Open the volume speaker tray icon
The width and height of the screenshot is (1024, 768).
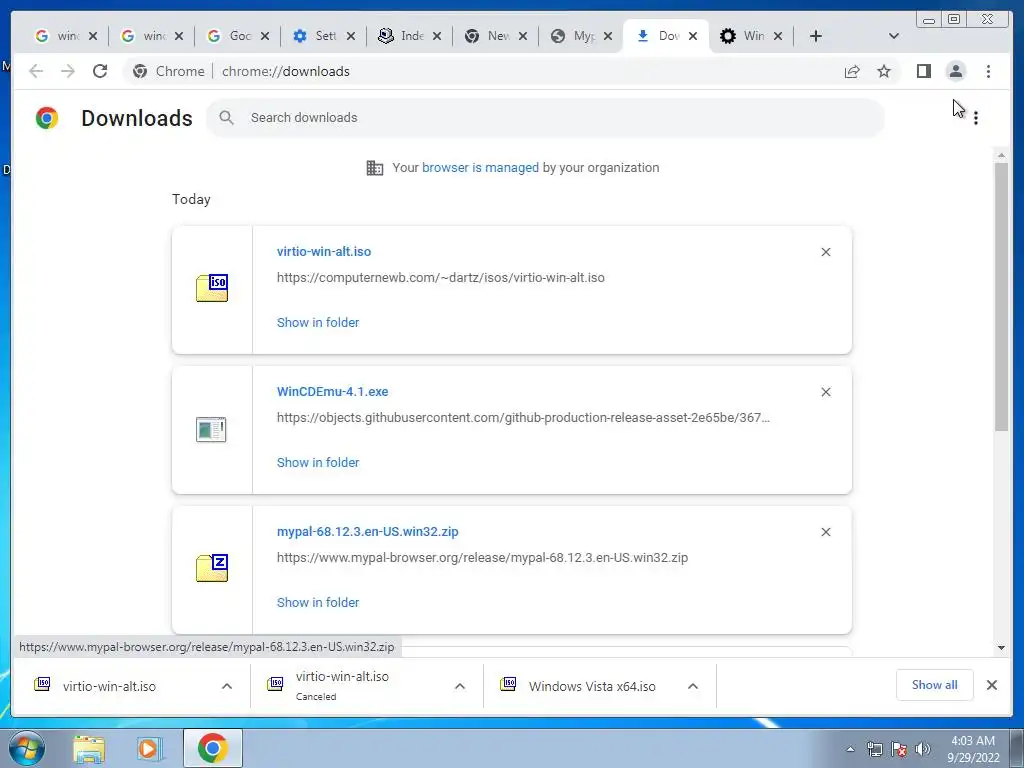point(923,749)
